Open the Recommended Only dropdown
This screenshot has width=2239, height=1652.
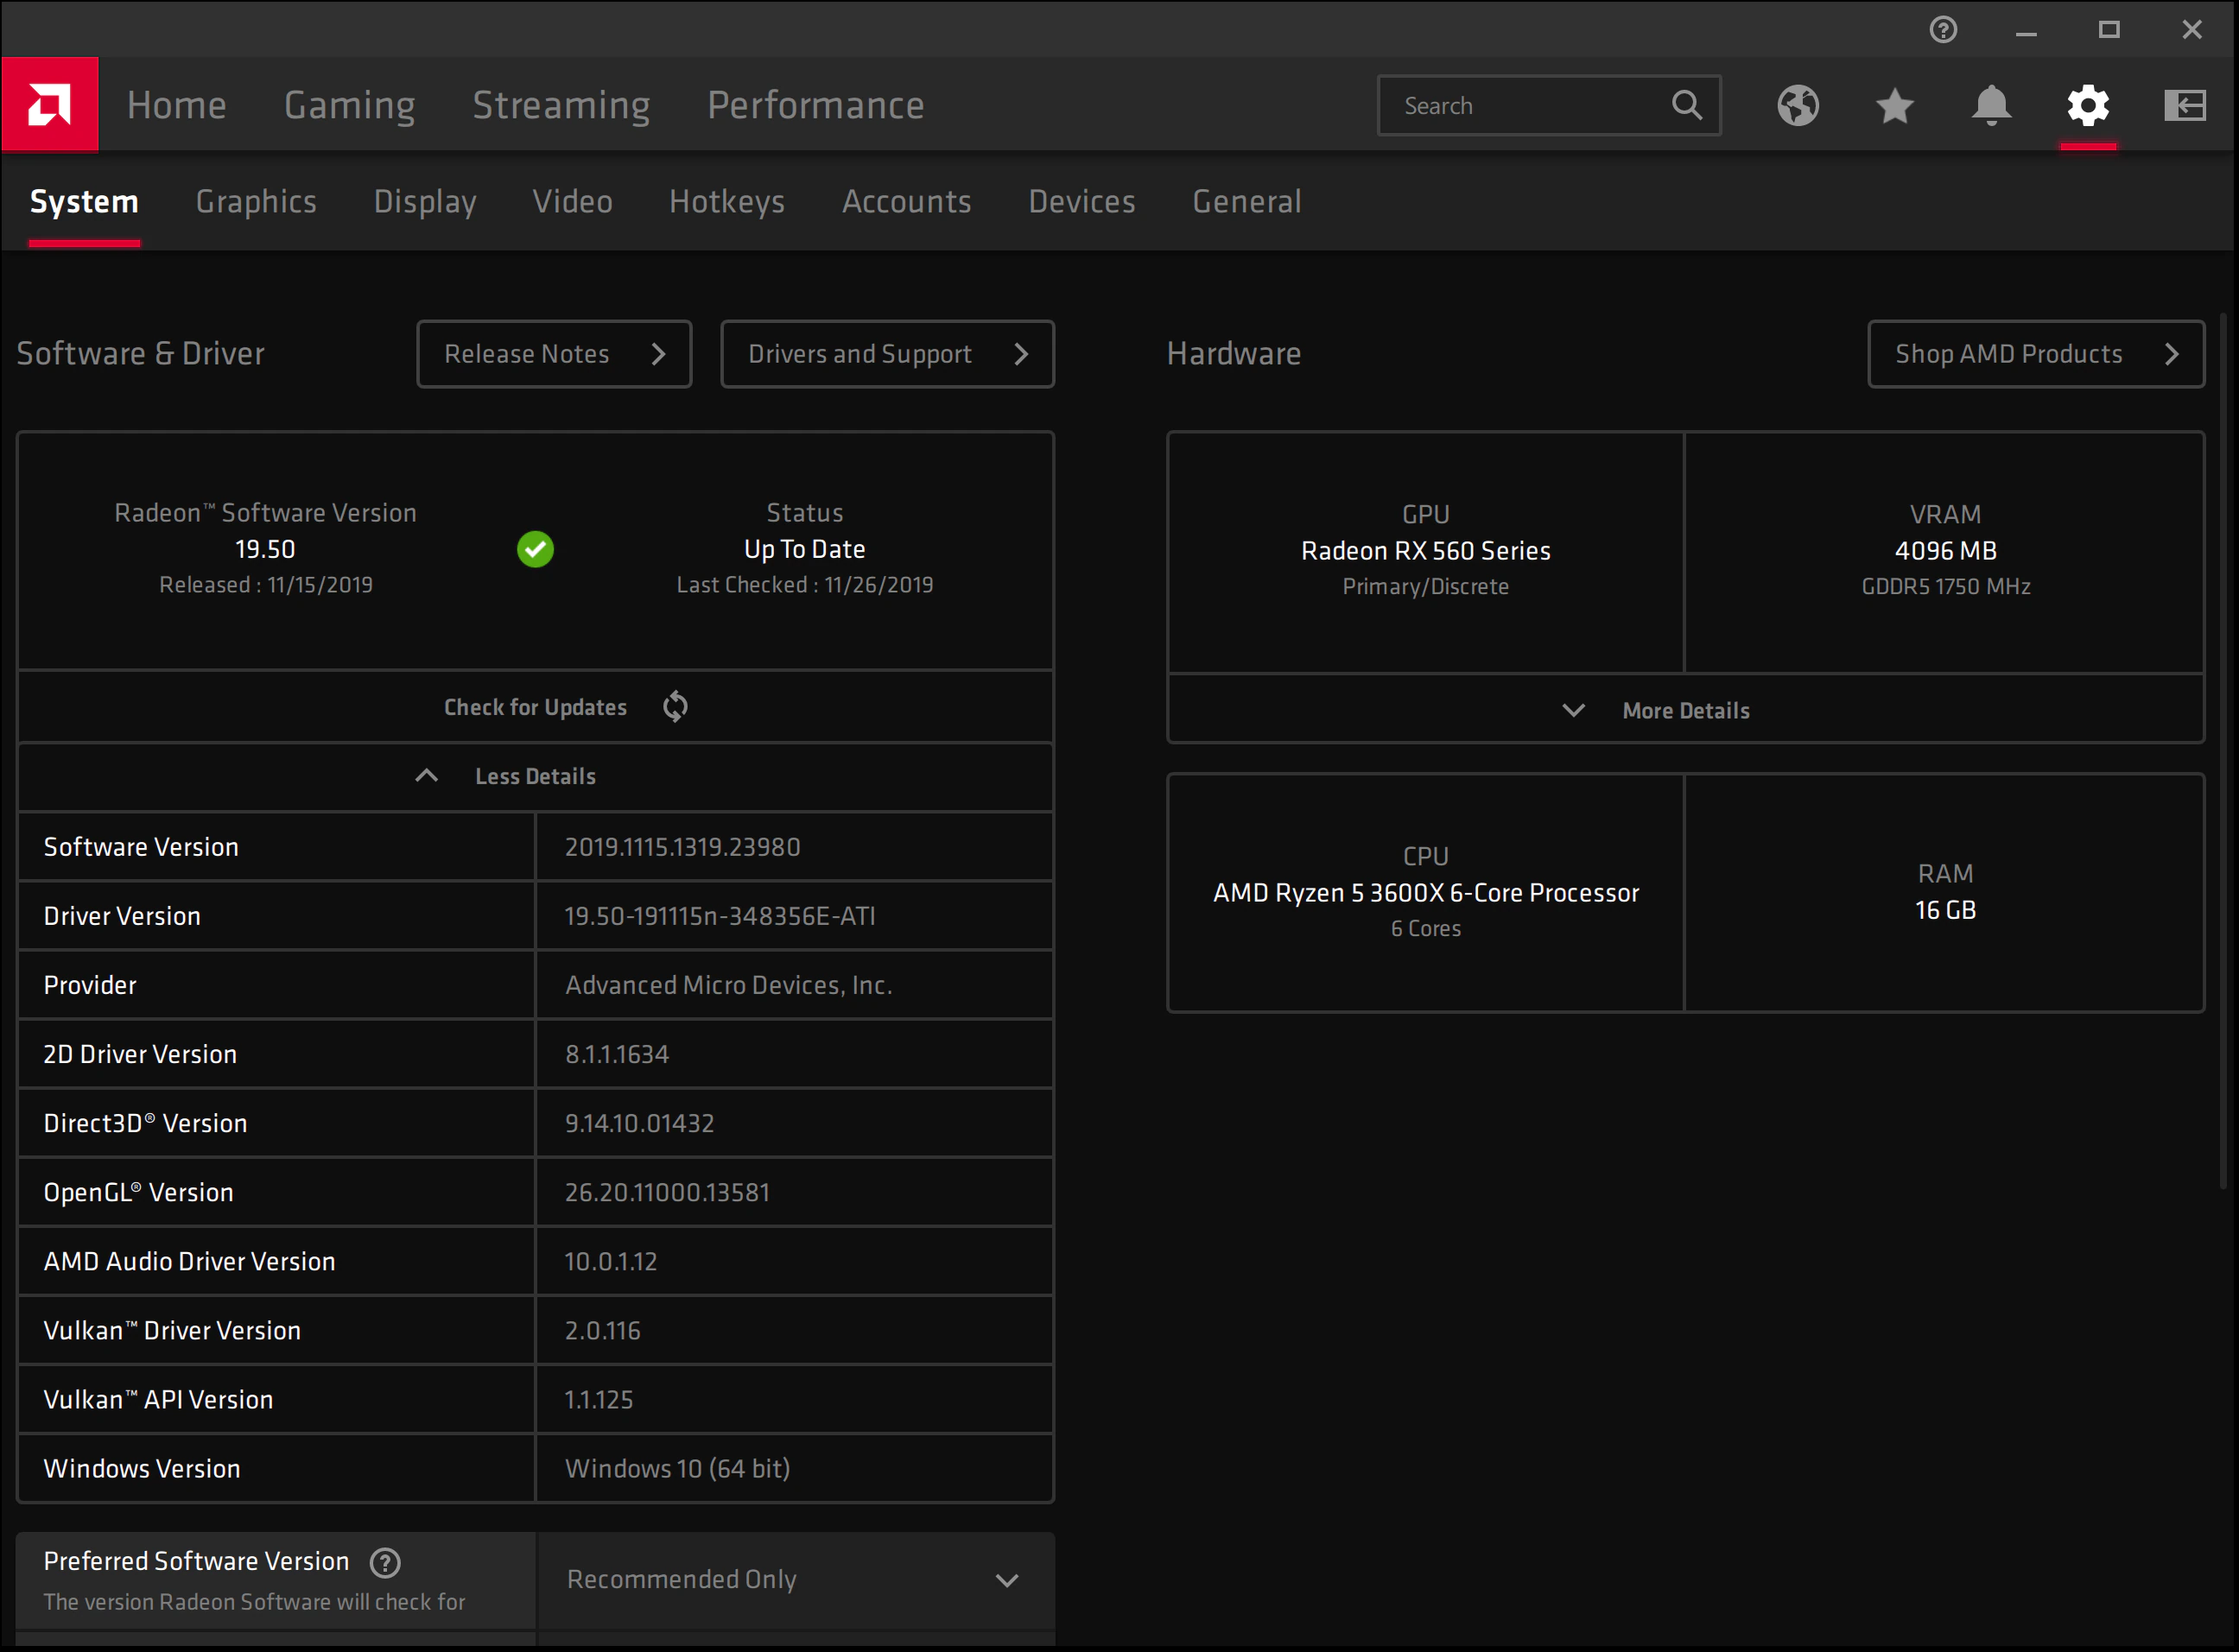795,1580
